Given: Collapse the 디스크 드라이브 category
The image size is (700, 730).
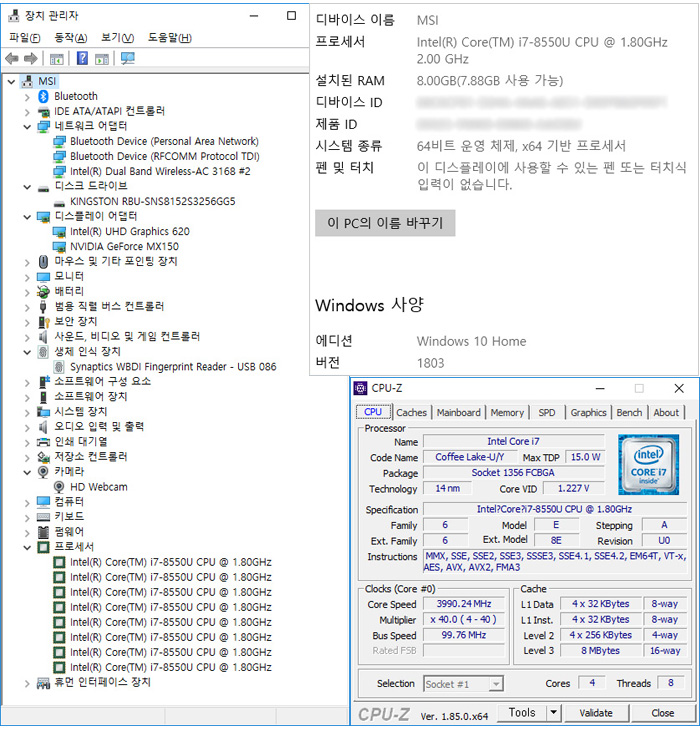Looking at the screenshot, I should point(27,187).
